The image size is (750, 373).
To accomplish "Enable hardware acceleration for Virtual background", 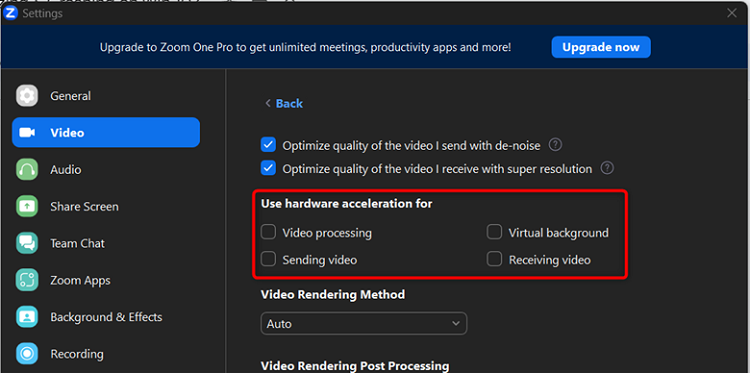I will pos(494,232).
